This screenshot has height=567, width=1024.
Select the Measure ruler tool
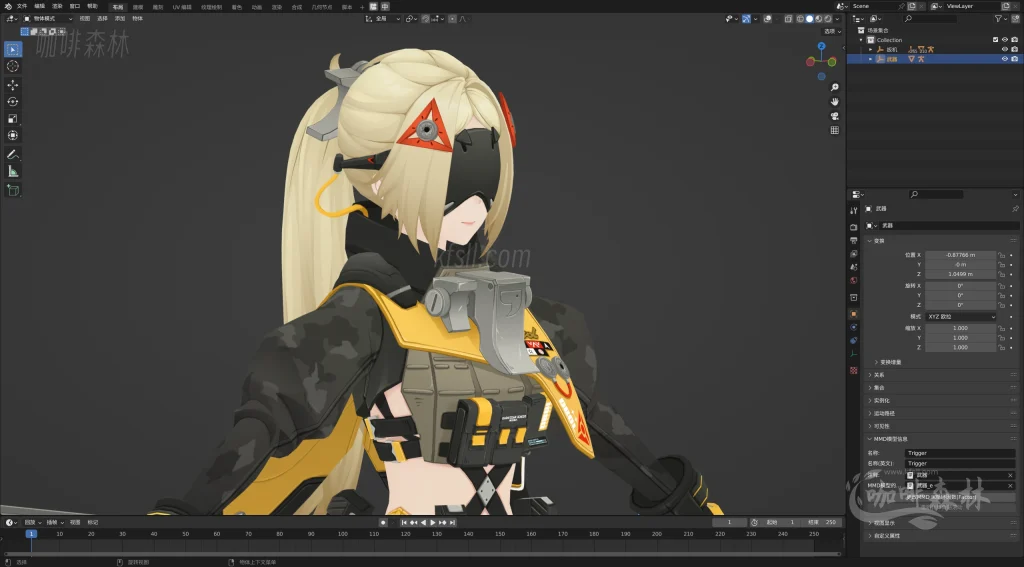12,171
